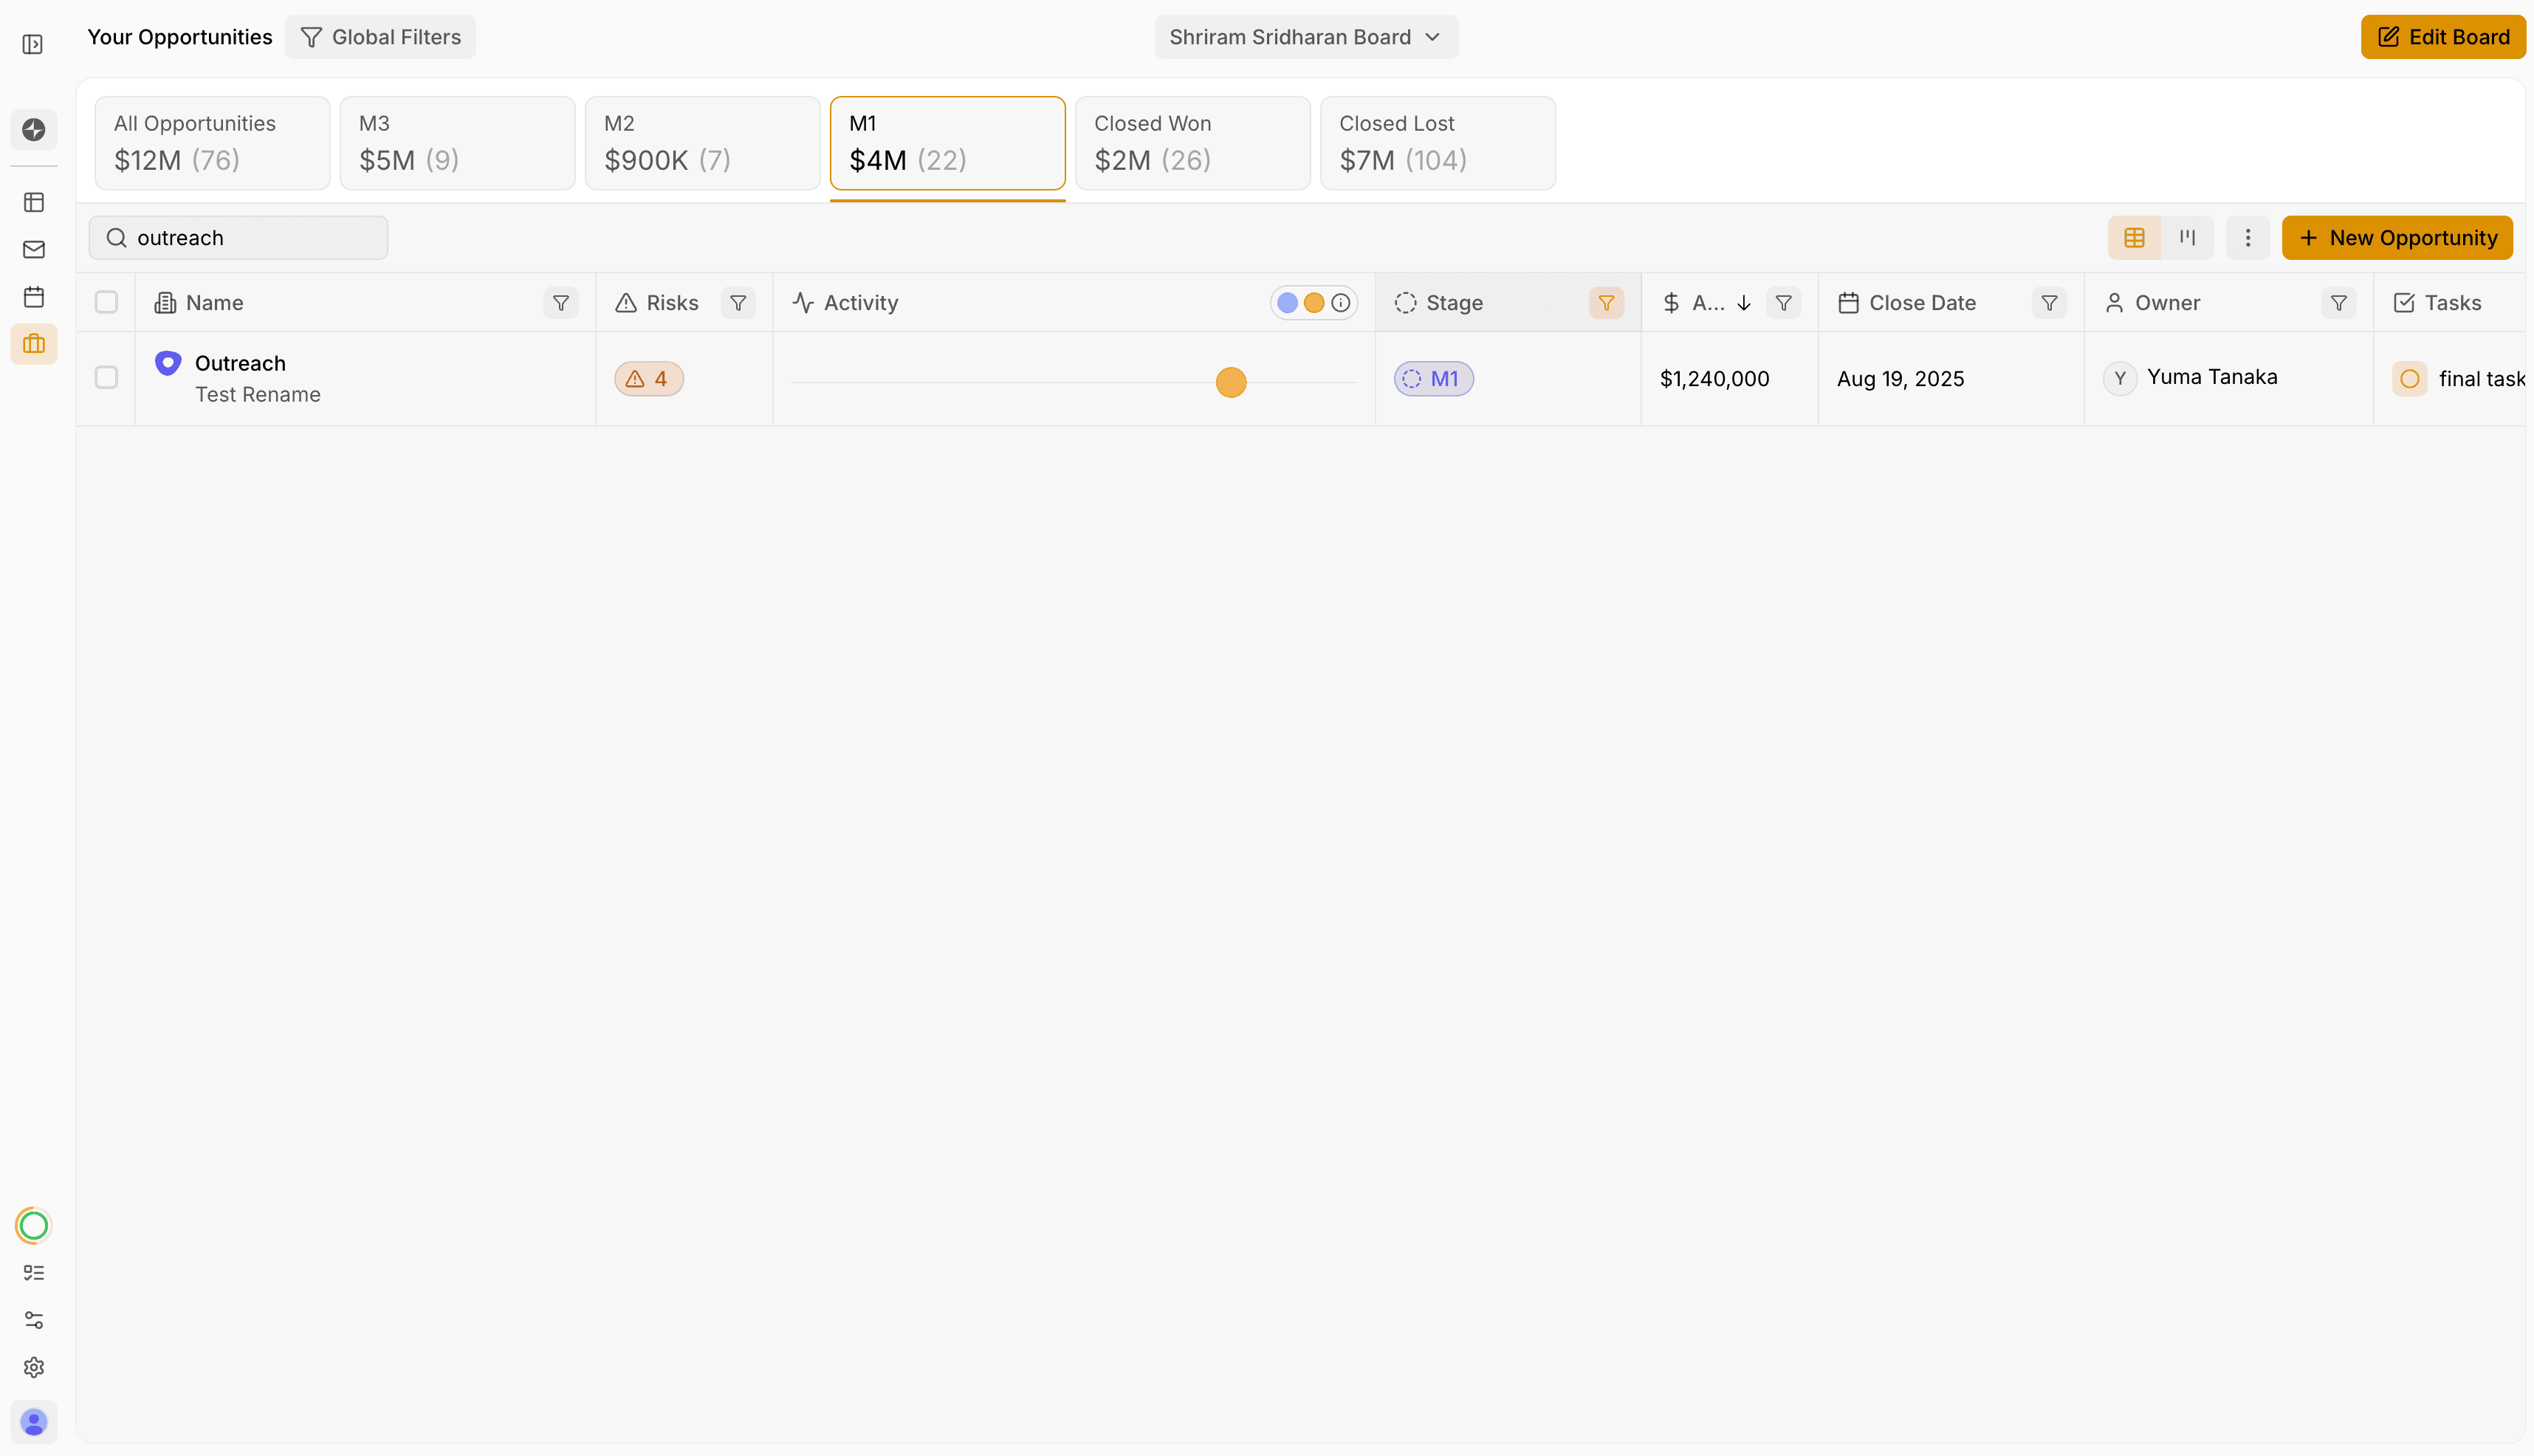
Task: Click the New Opportunity button
Action: pos(2397,238)
